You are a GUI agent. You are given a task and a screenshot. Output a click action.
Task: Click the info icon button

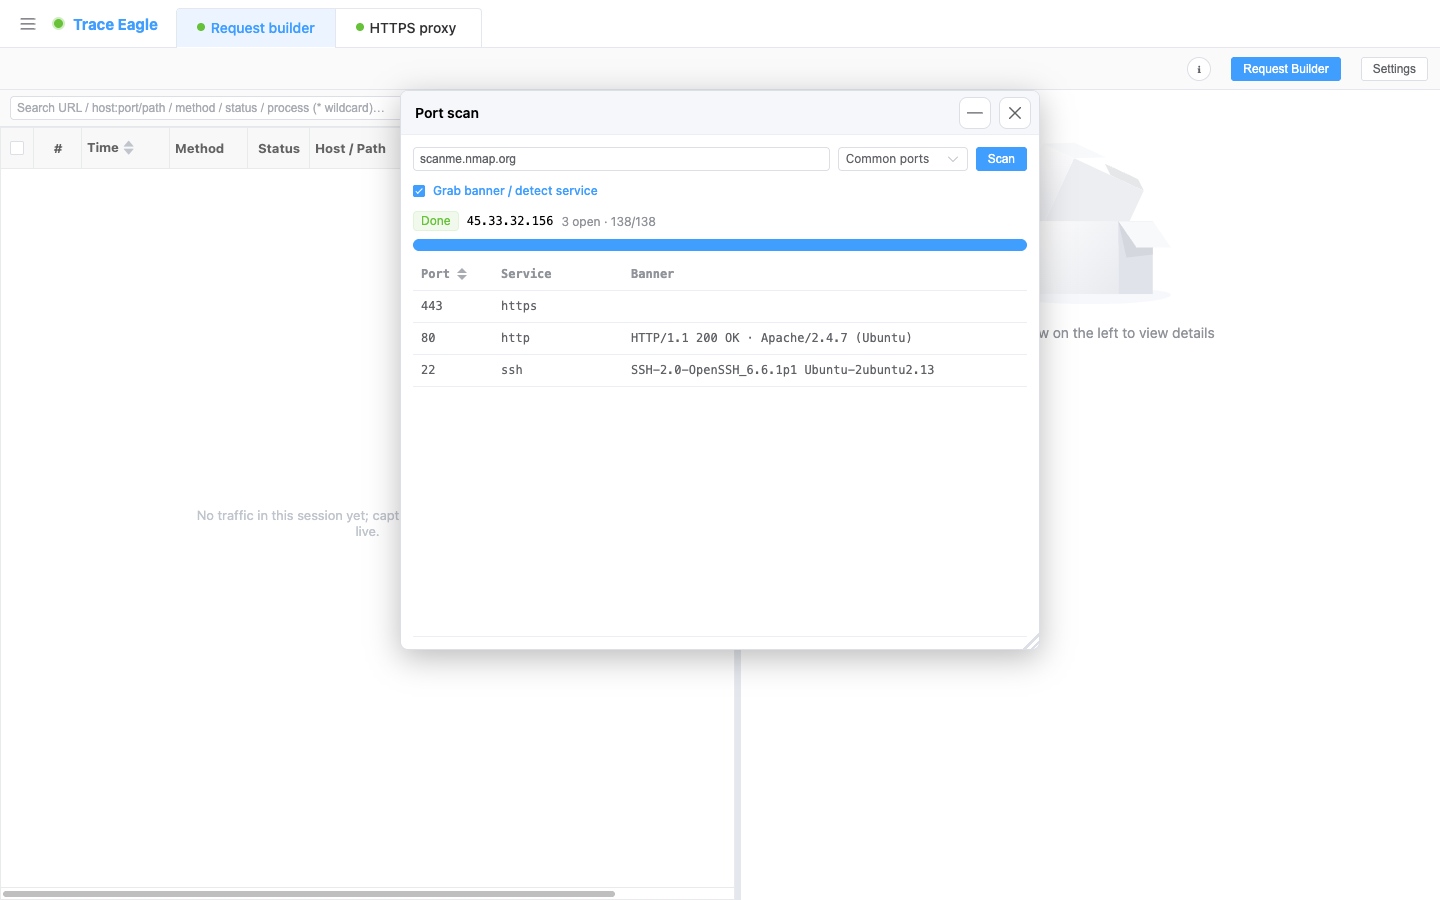tap(1199, 69)
